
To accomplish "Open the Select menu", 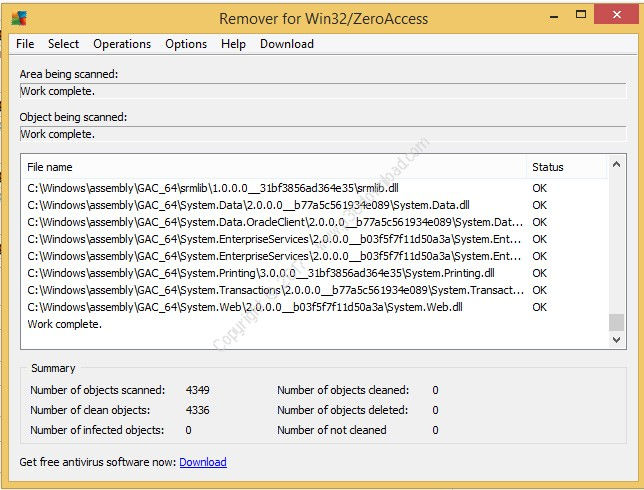I will (63, 44).
